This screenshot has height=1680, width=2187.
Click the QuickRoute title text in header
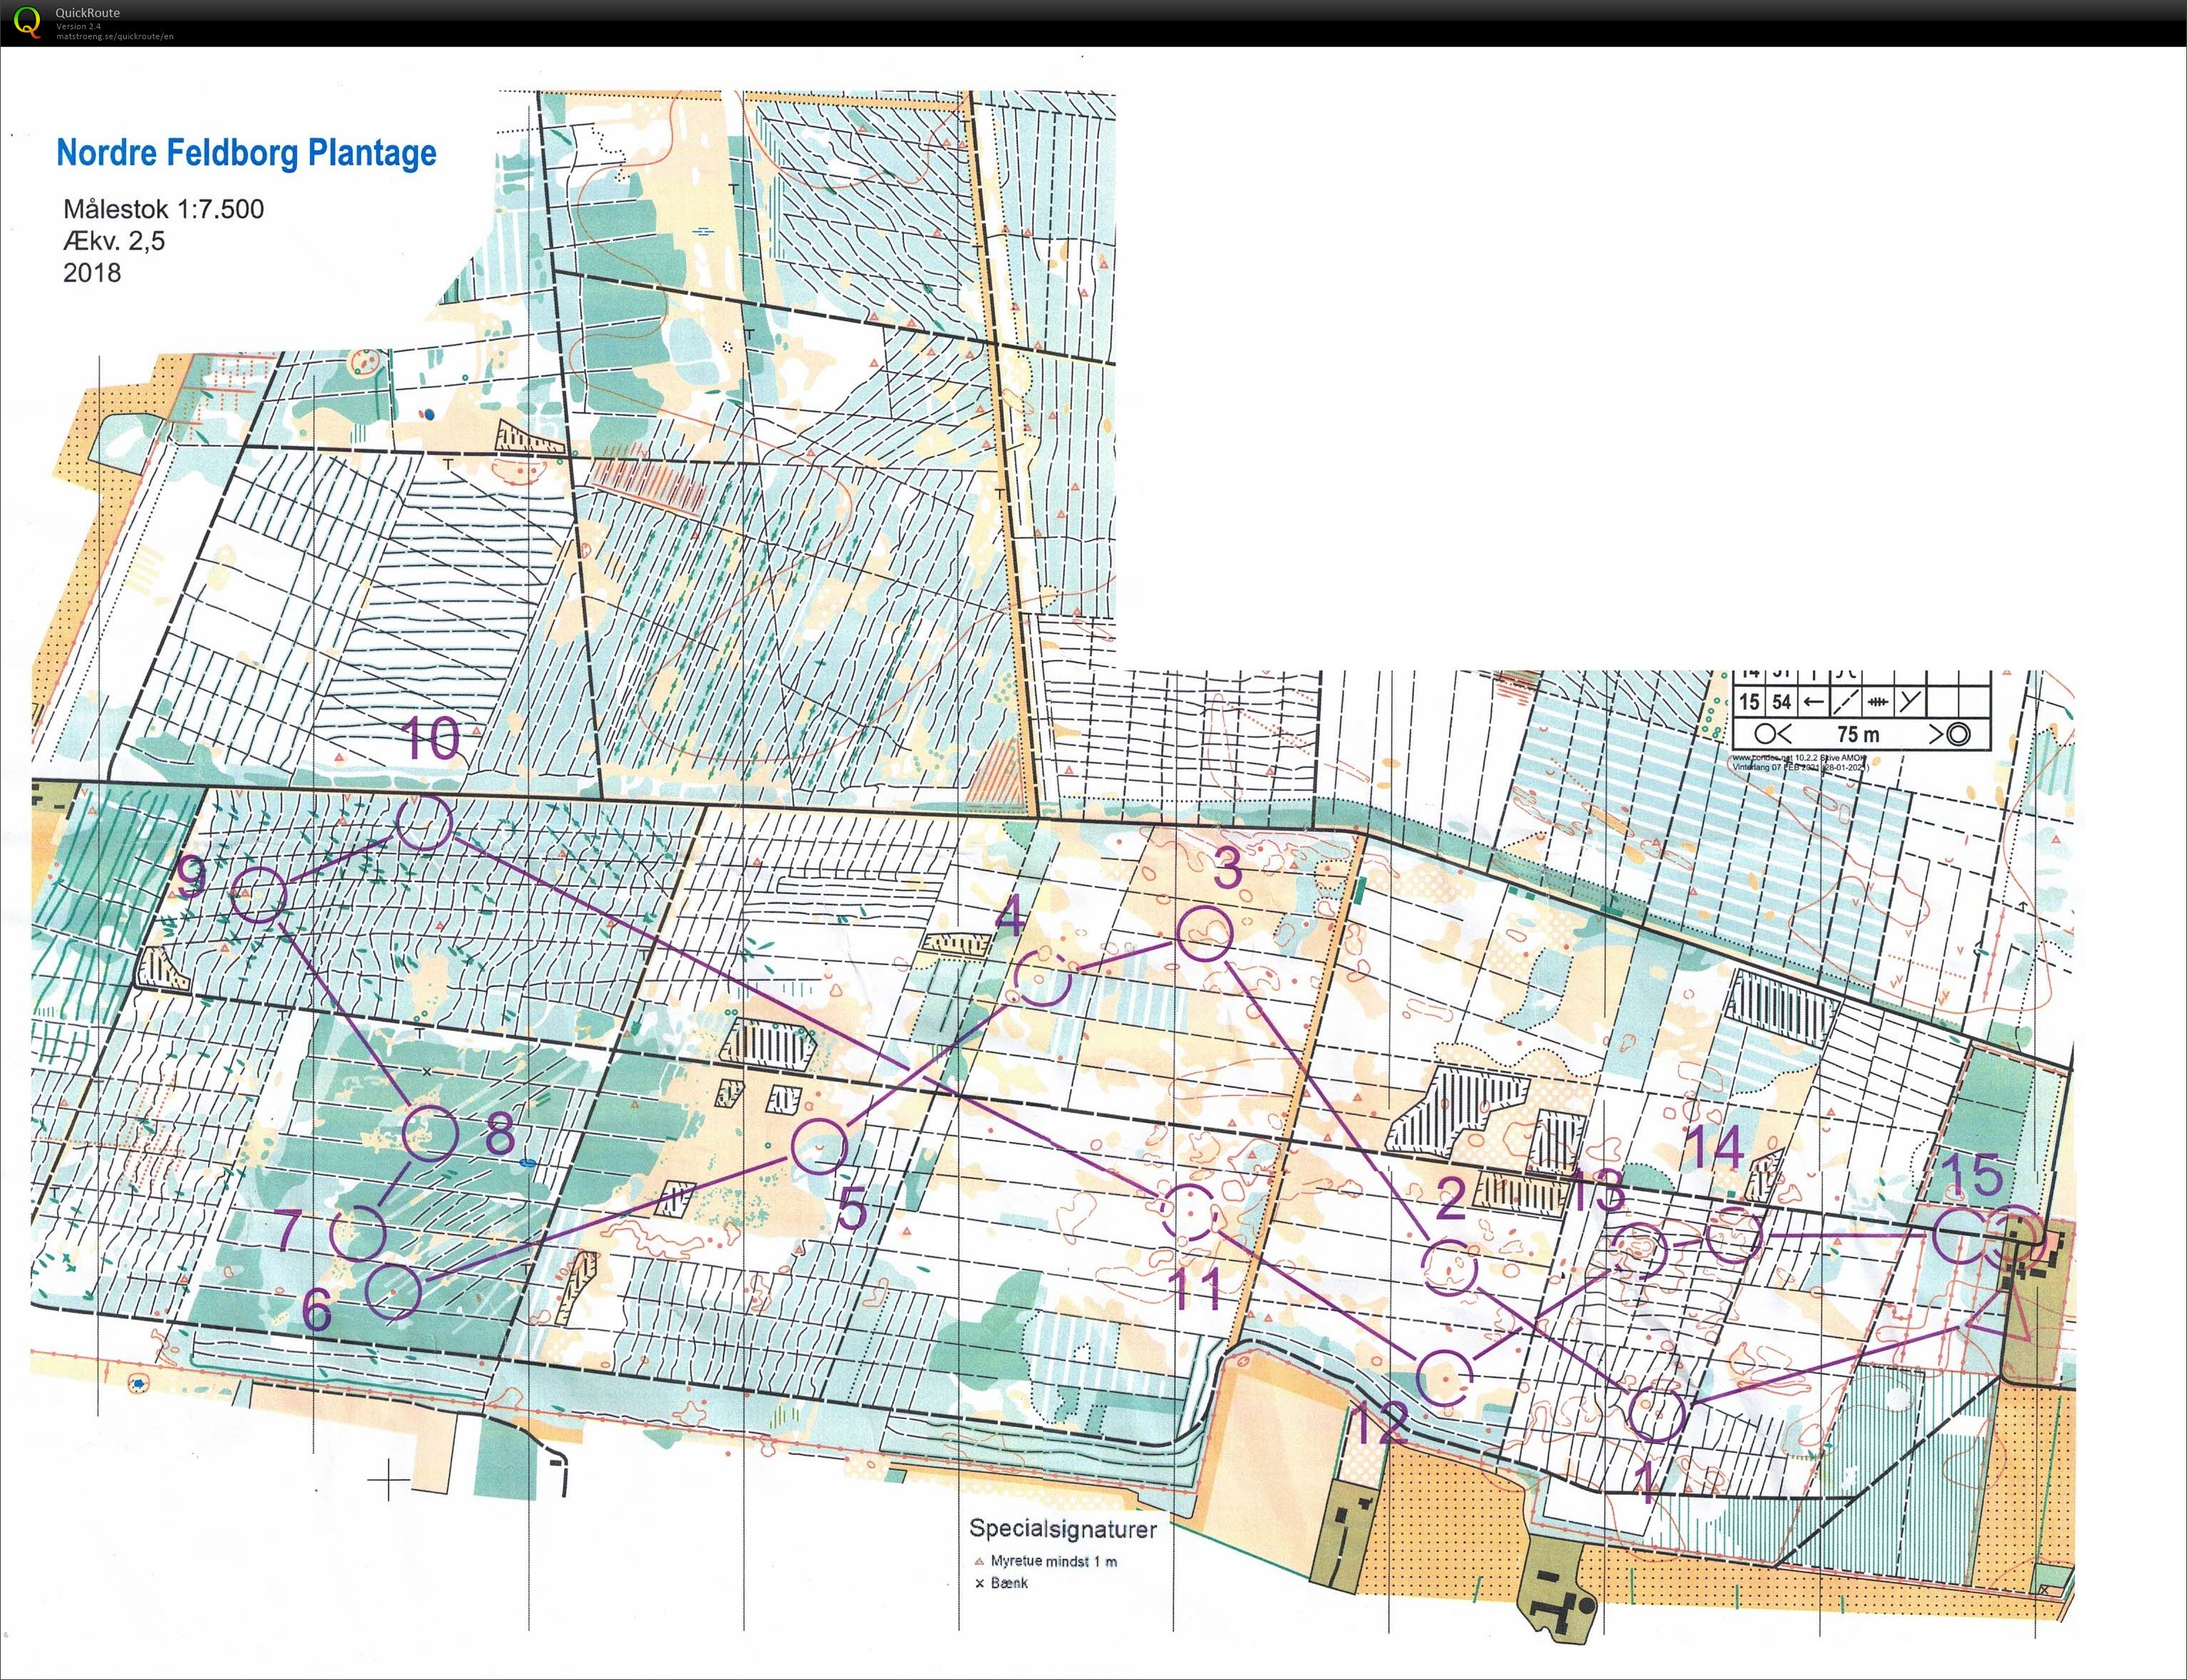pos(88,12)
